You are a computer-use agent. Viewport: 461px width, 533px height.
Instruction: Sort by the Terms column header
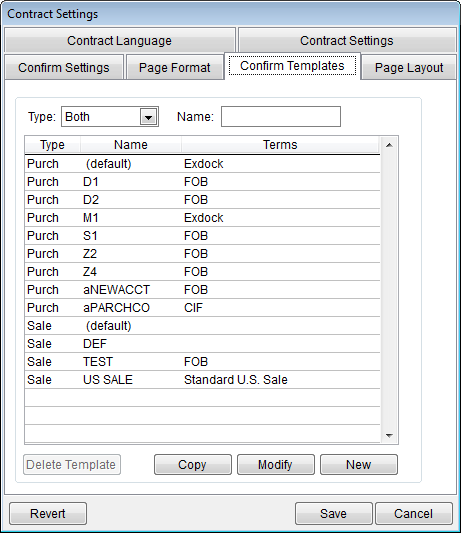click(x=280, y=145)
